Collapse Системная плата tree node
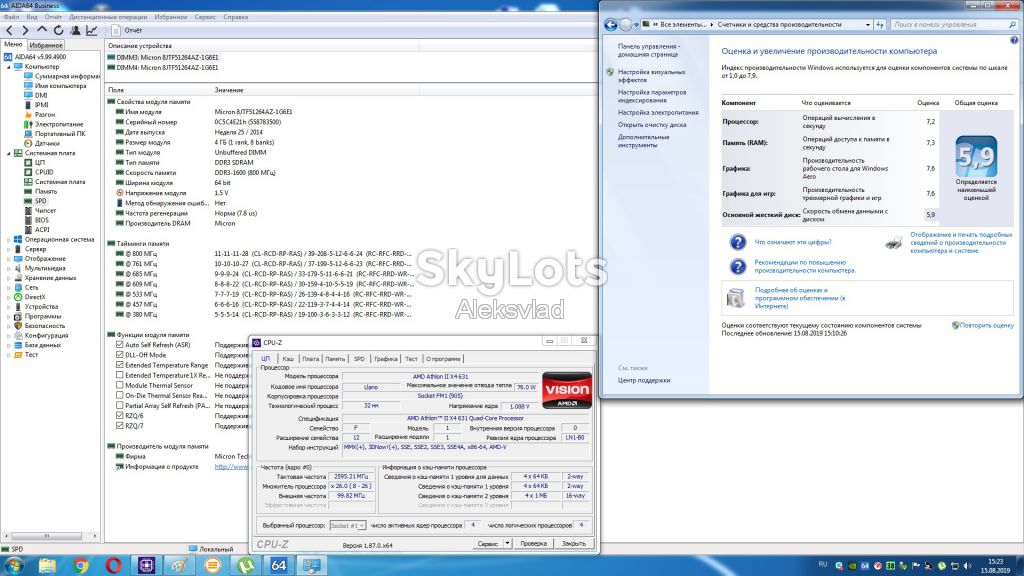1024x576 pixels. click(8, 153)
